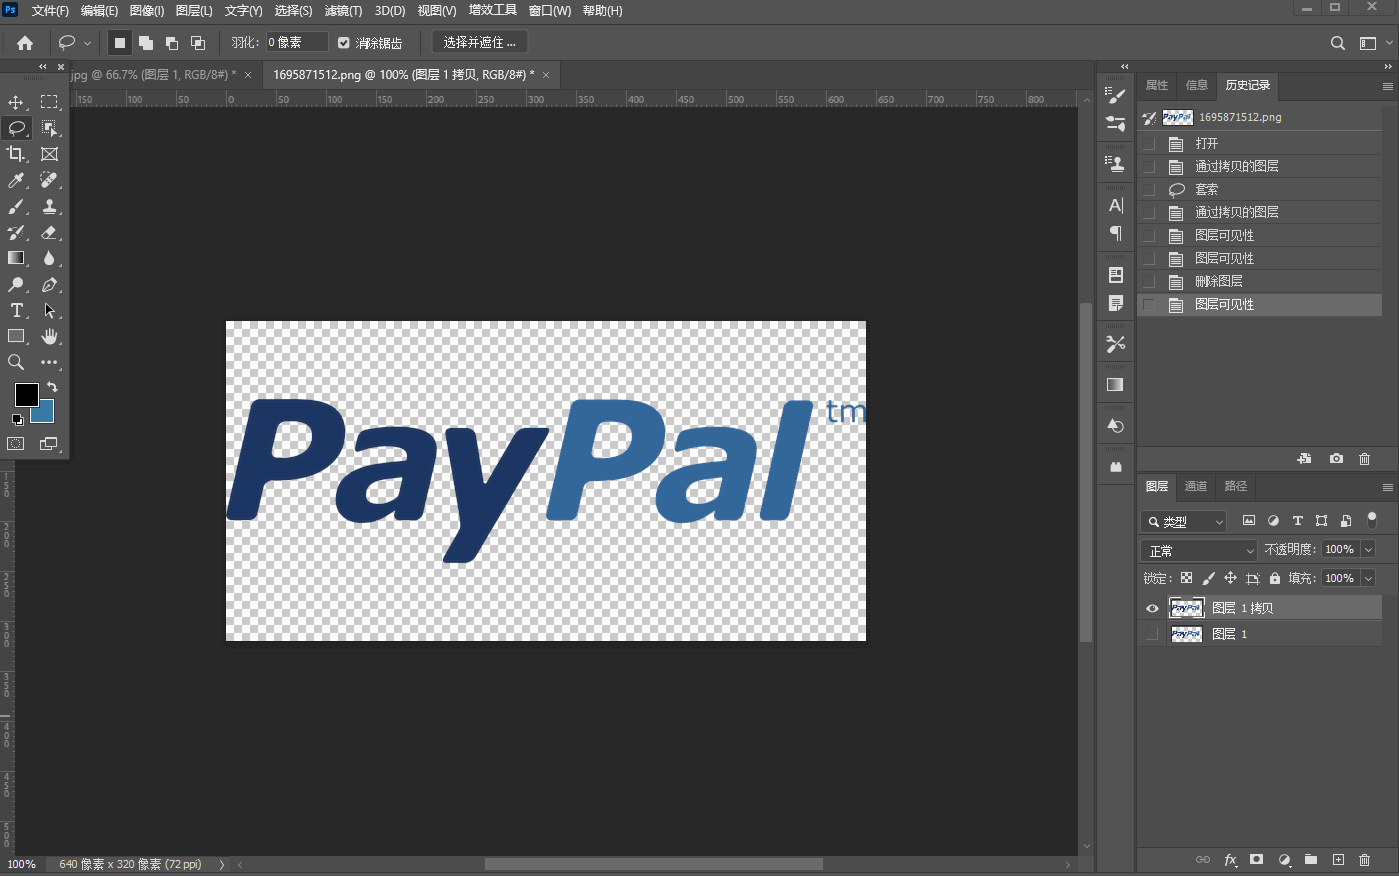Select the Zoom tool in toolbox
This screenshot has width=1399, height=876.
click(16, 362)
